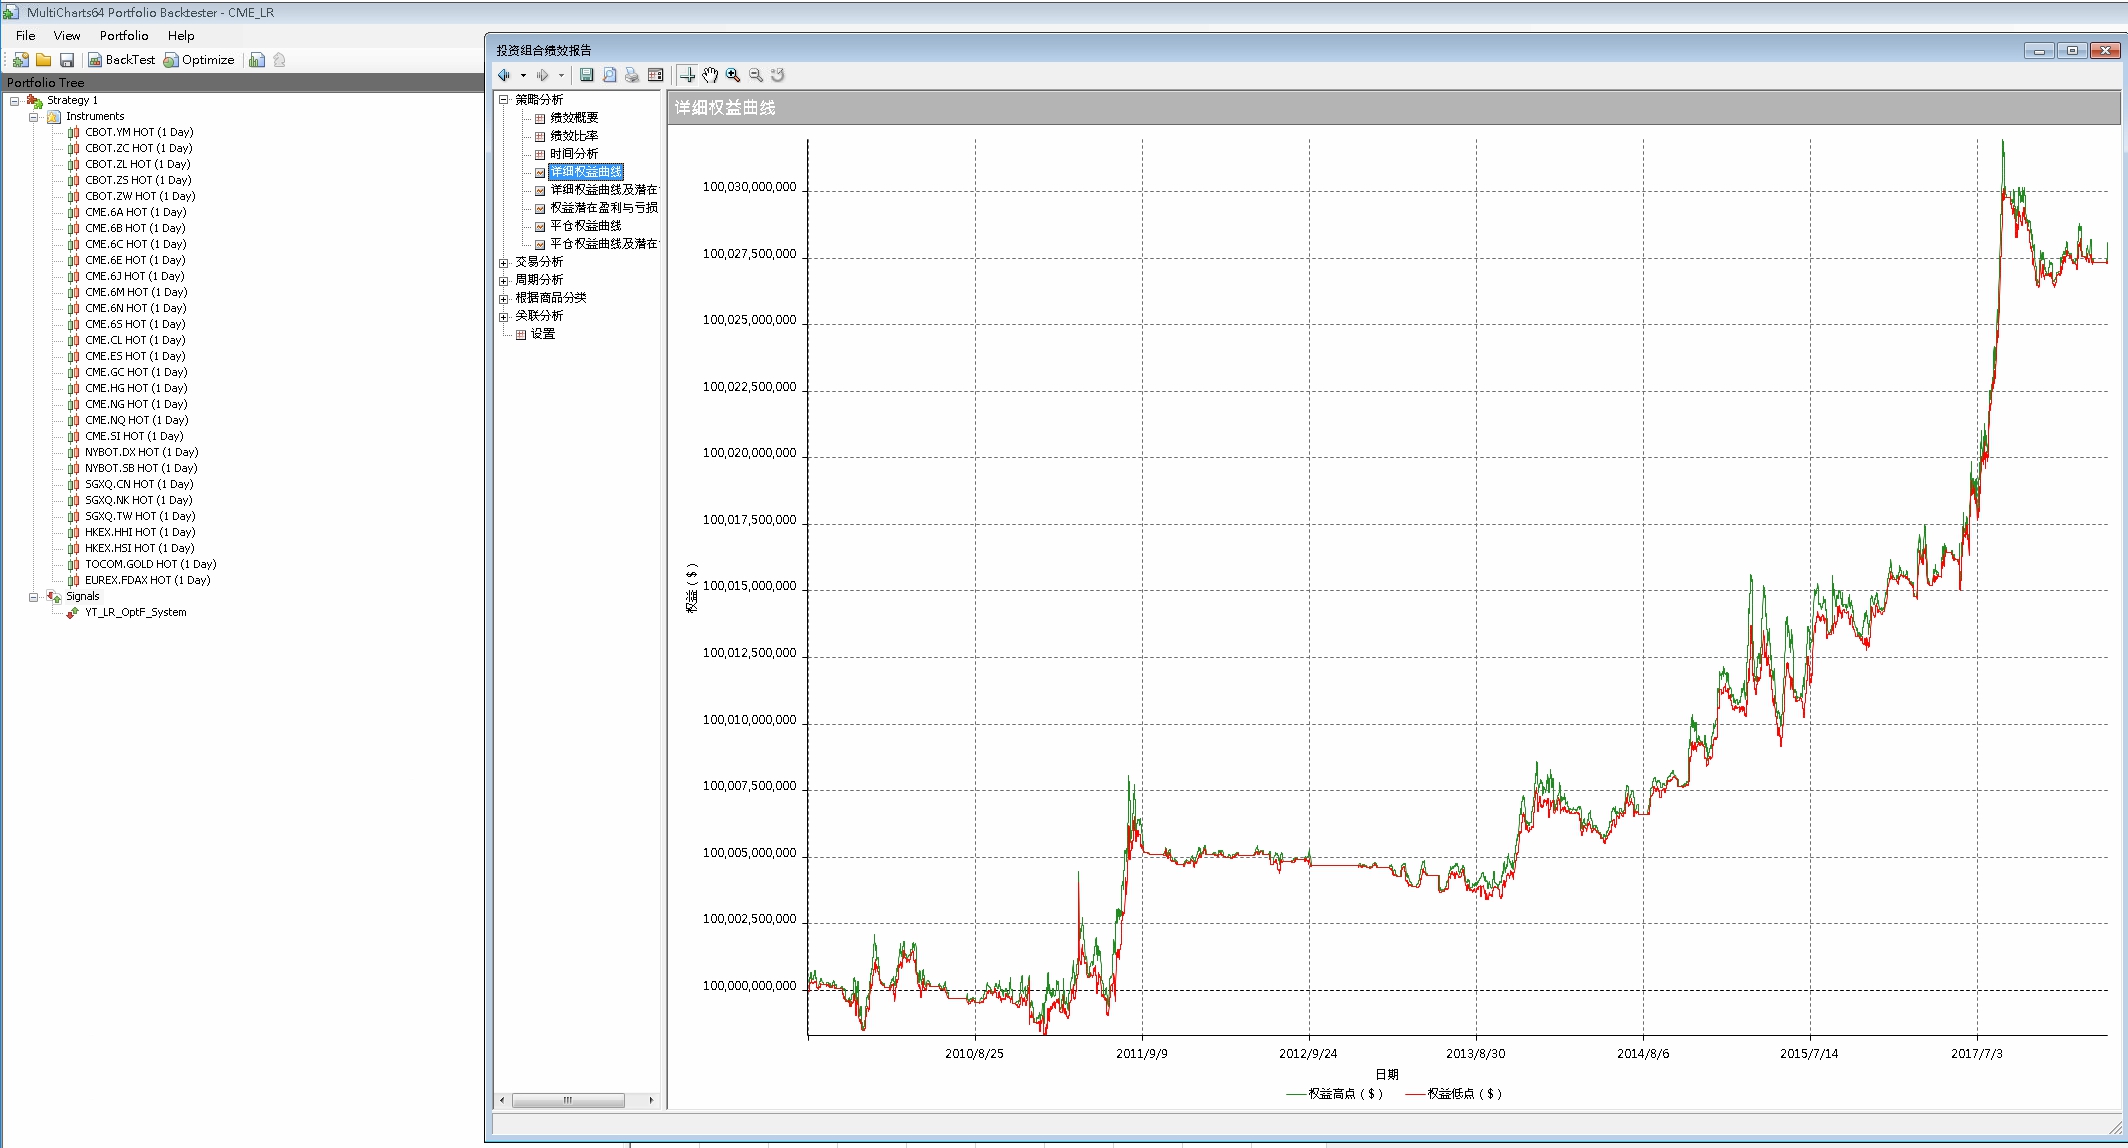Image resolution: width=2128 pixels, height=1148 pixels.
Task: Click the report back navigation arrow
Action: coord(505,75)
